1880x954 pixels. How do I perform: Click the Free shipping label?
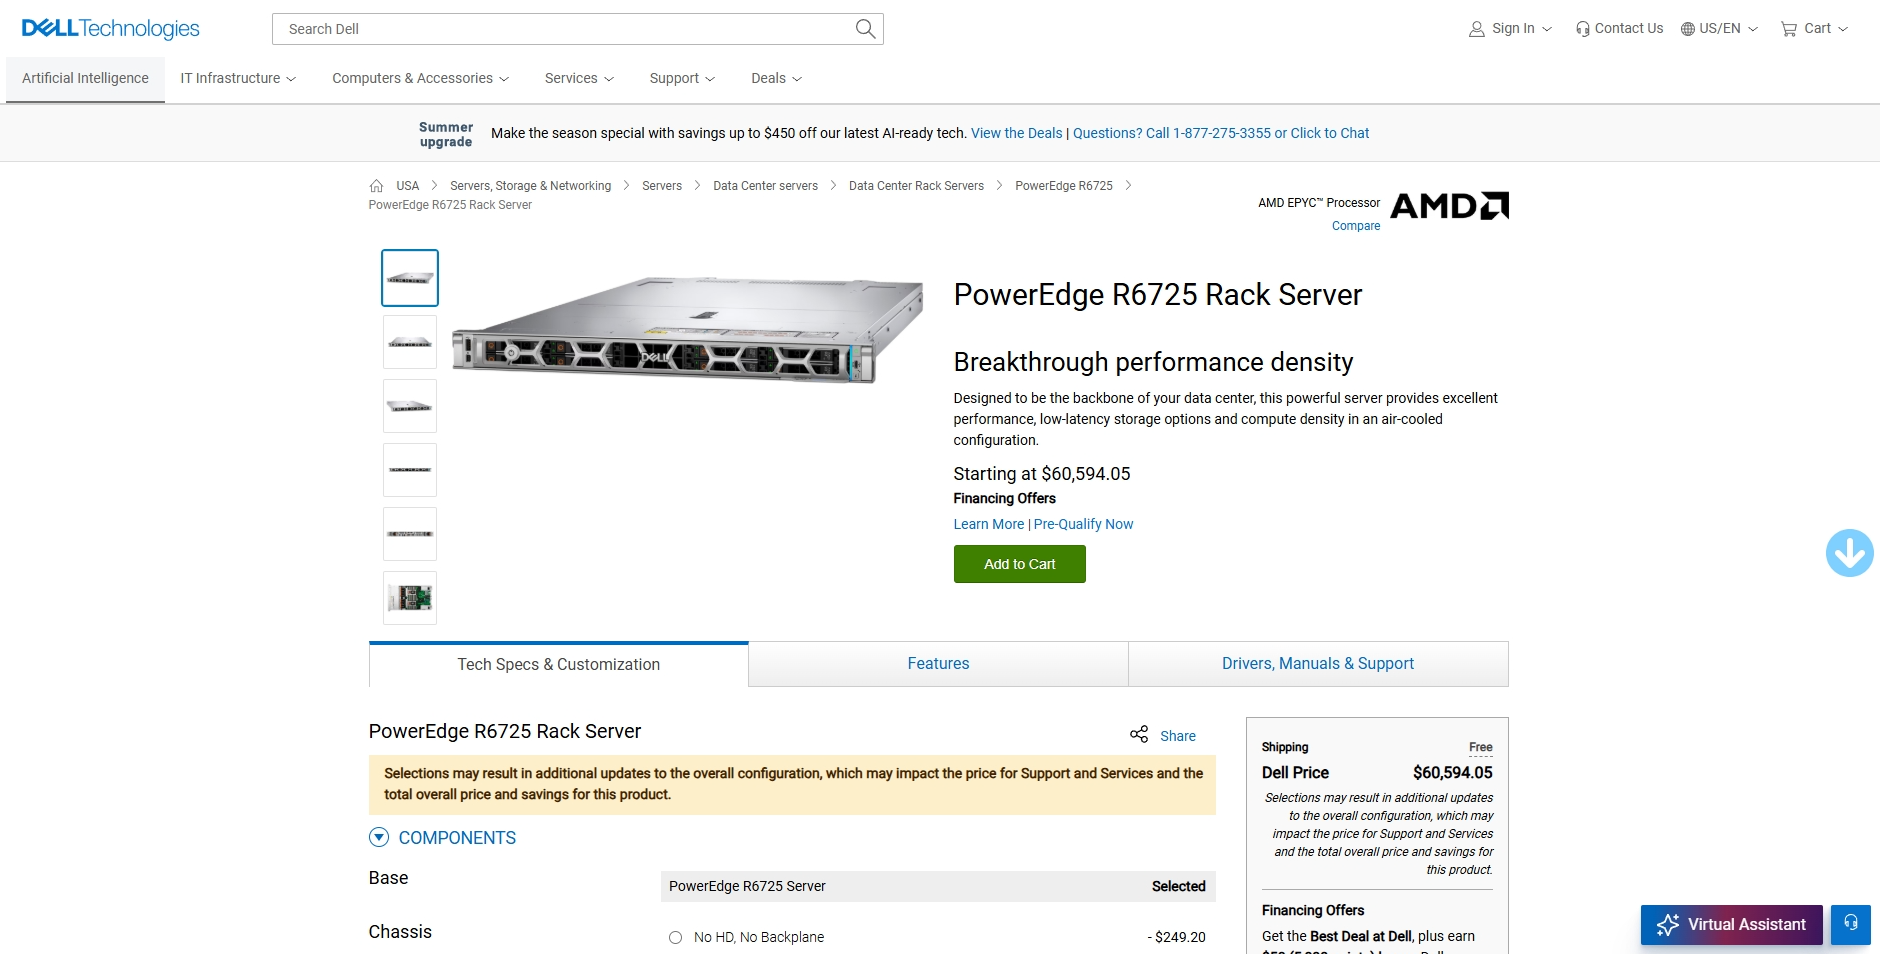point(1480,747)
